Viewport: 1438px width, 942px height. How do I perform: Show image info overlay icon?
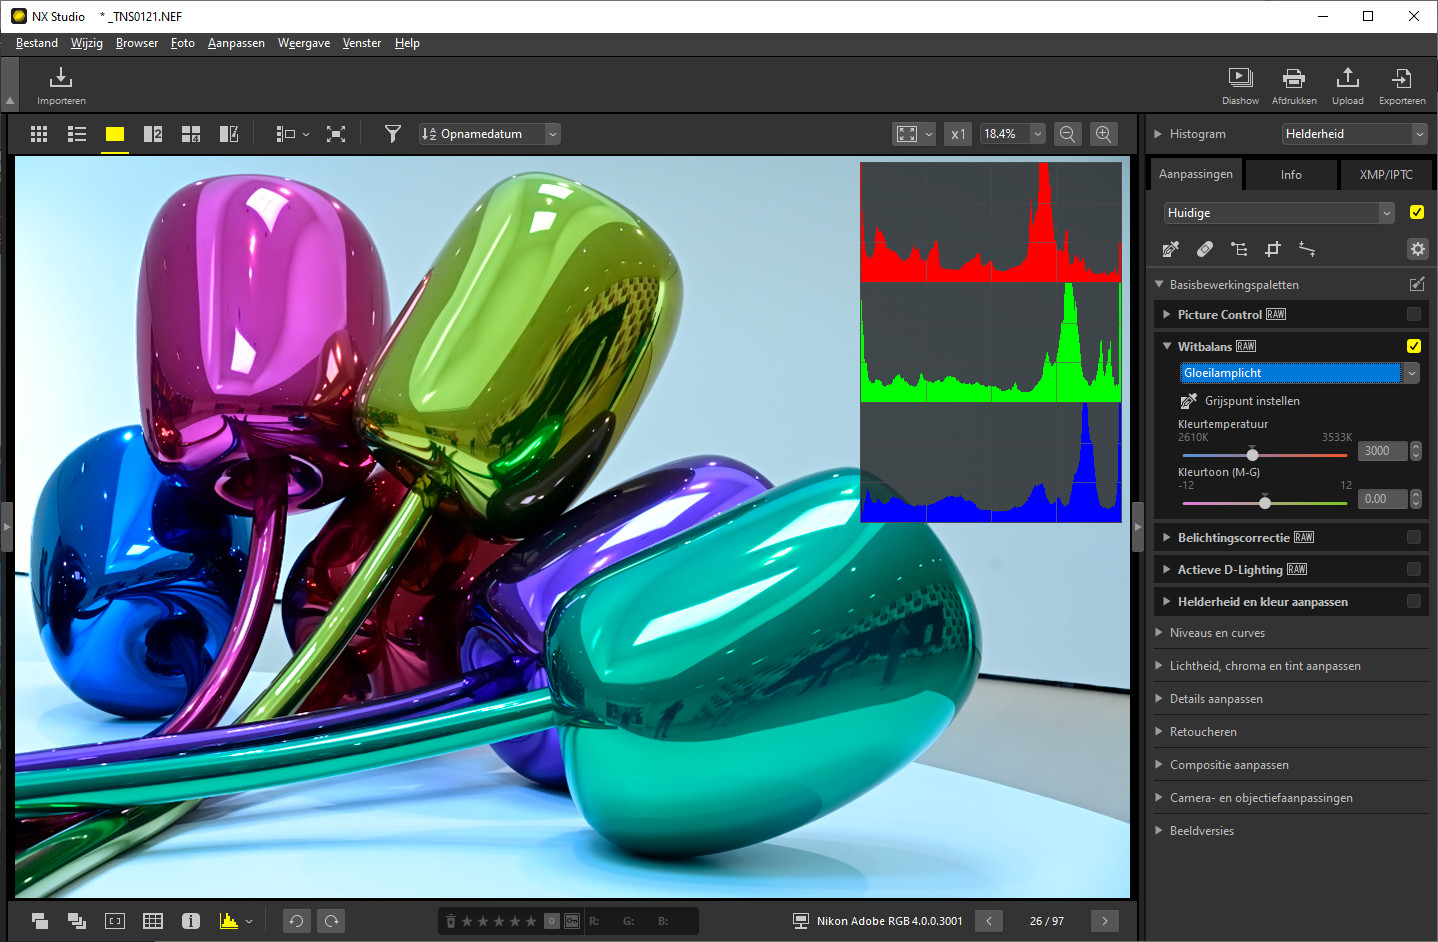pyautogui.click(x=191, y=921)
